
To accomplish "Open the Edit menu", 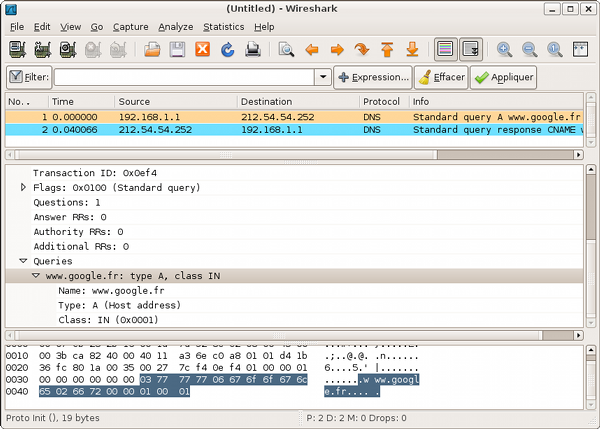I will click(x=42, y=27).
